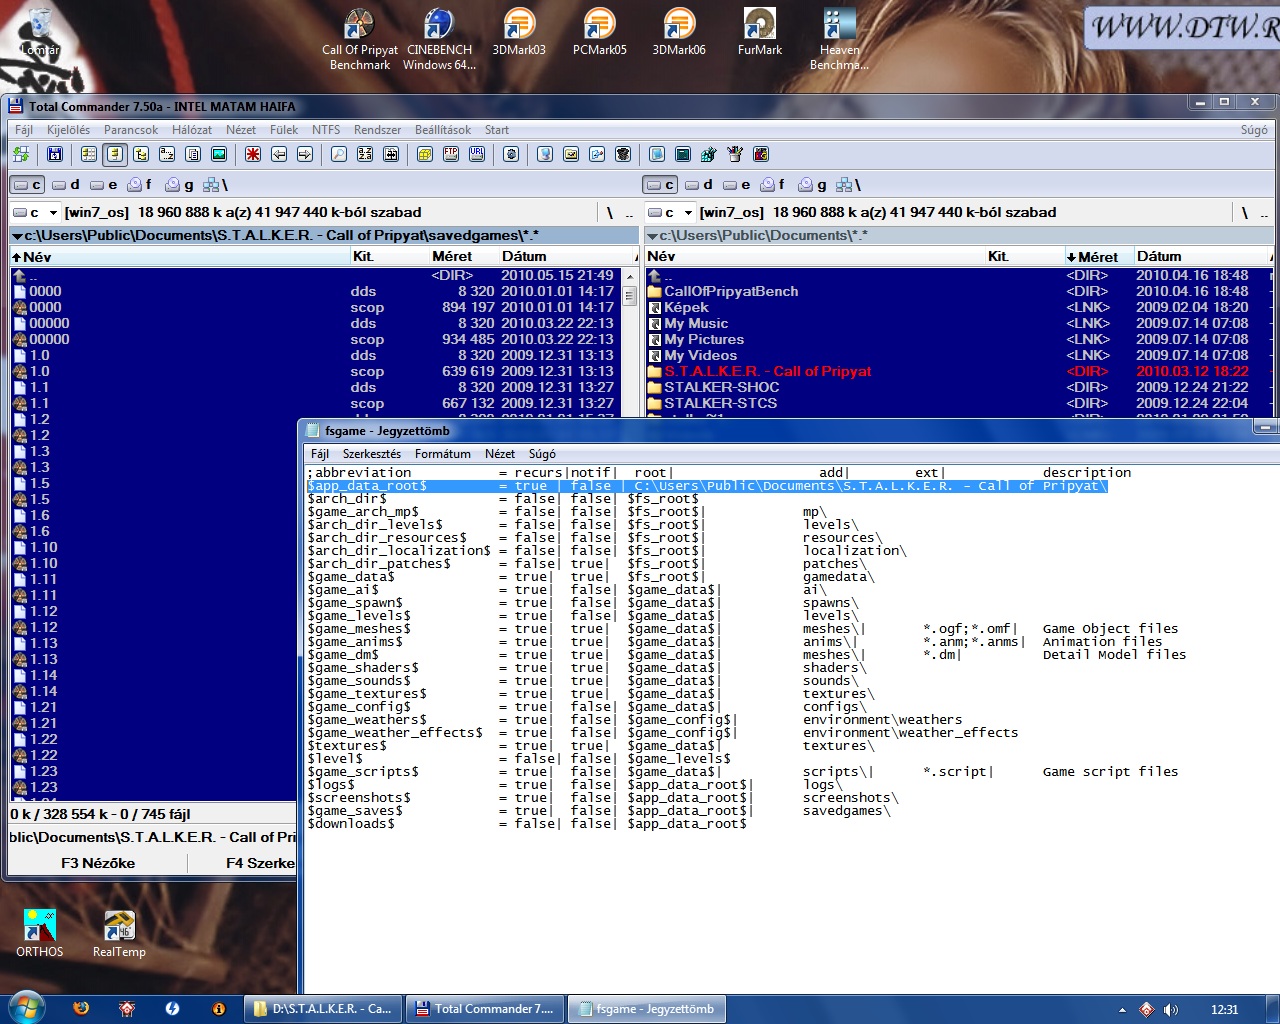The height and width of the screenshot is (1024, 1280).
Task: Click the URL new FTP connection icon
Action: (x=477, y=154)
